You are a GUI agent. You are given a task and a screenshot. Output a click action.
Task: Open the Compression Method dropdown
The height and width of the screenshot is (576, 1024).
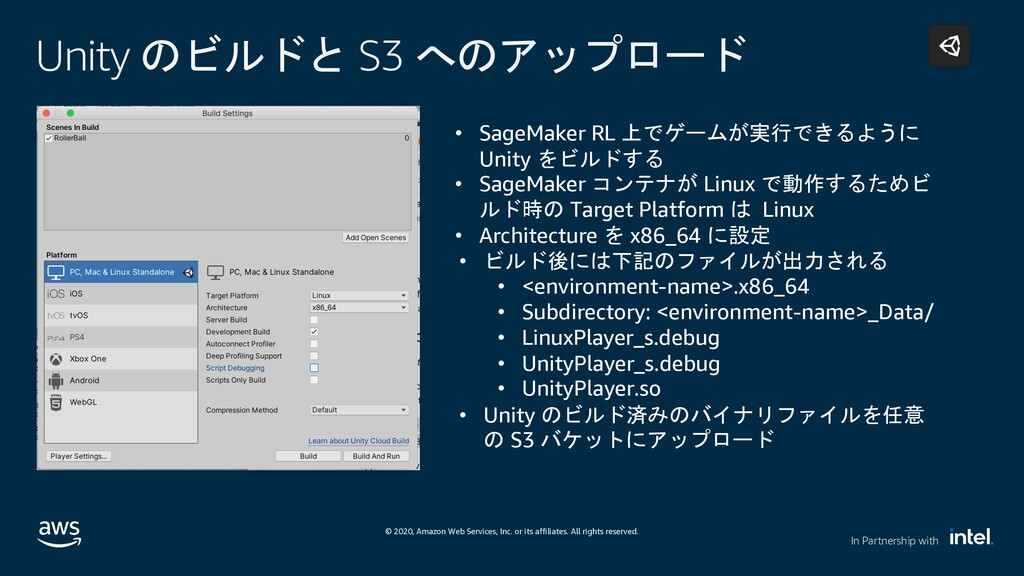[x=359, y=410]
